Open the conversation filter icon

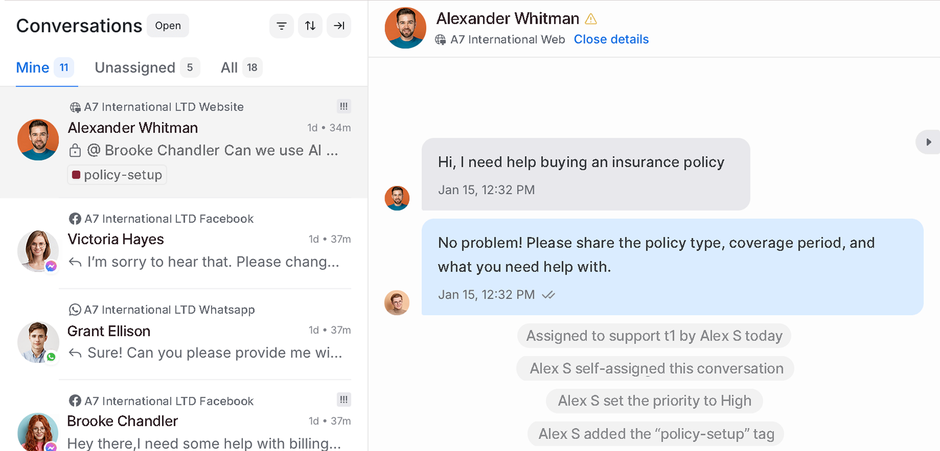tap(282, 26)
